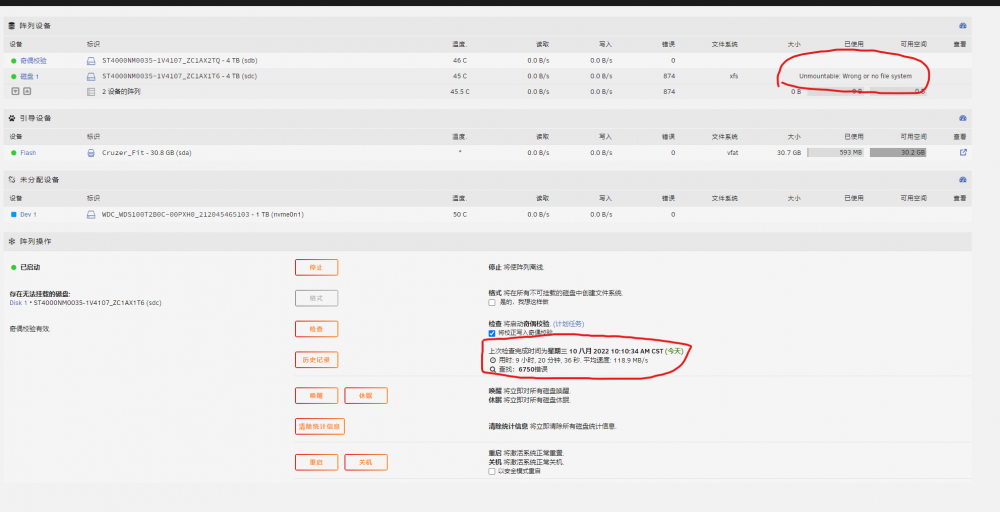Tick the 是的，我想这样做 format confirmation checkbox
Viewport: 1000px width, 512px height.
click(x=492, y=302)
